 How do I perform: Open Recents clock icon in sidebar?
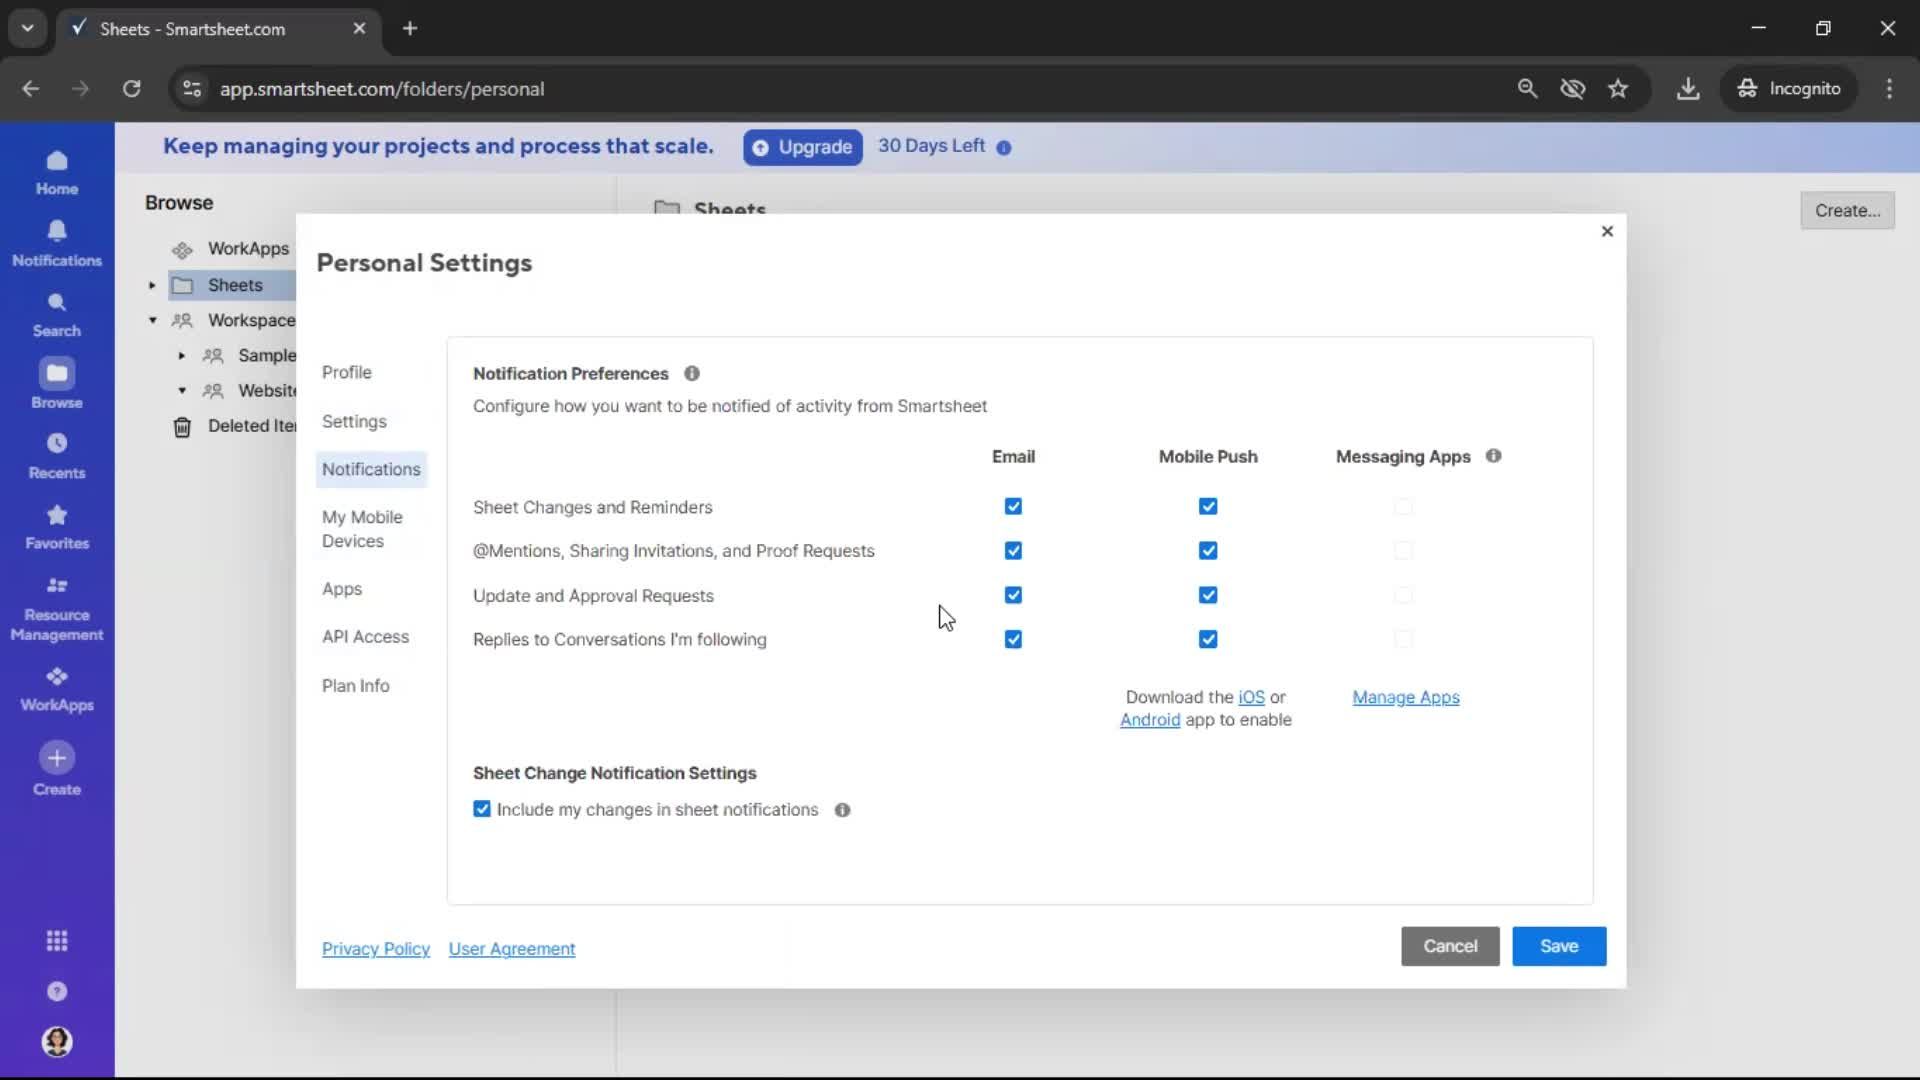57,455
